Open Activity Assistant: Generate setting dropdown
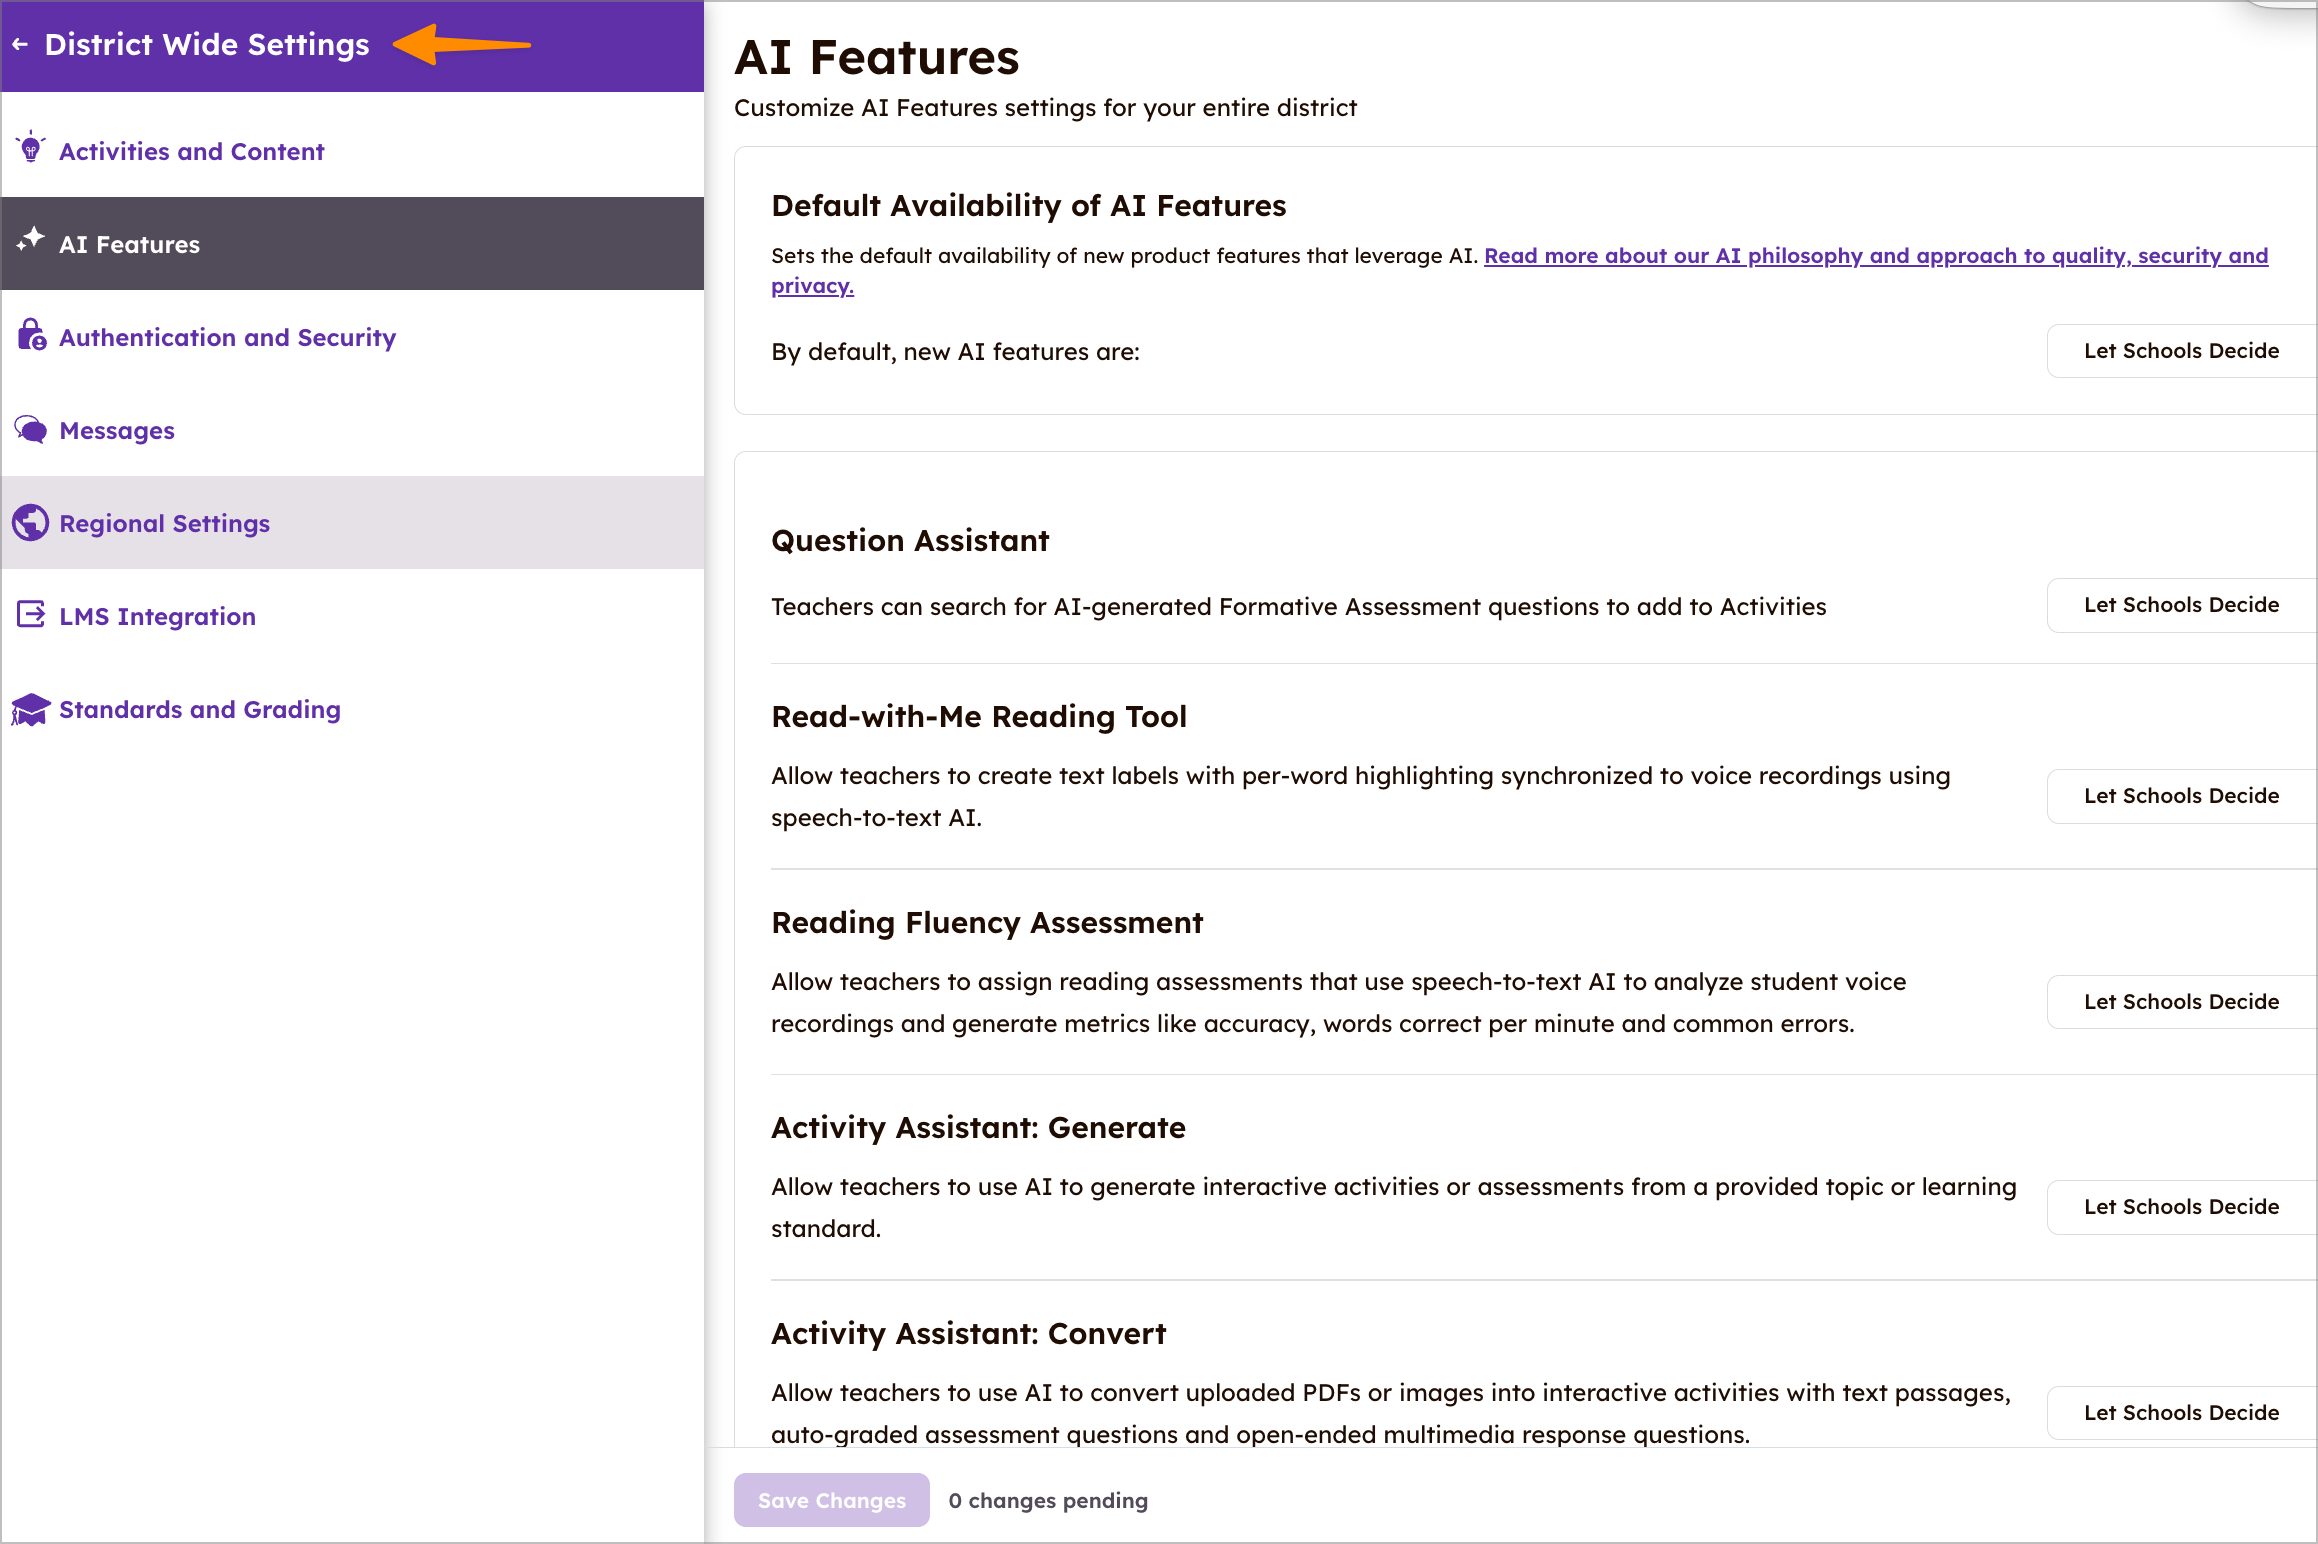Image resolution: width=2318 pixels, height=1544 pixels. (2180, 1207)
